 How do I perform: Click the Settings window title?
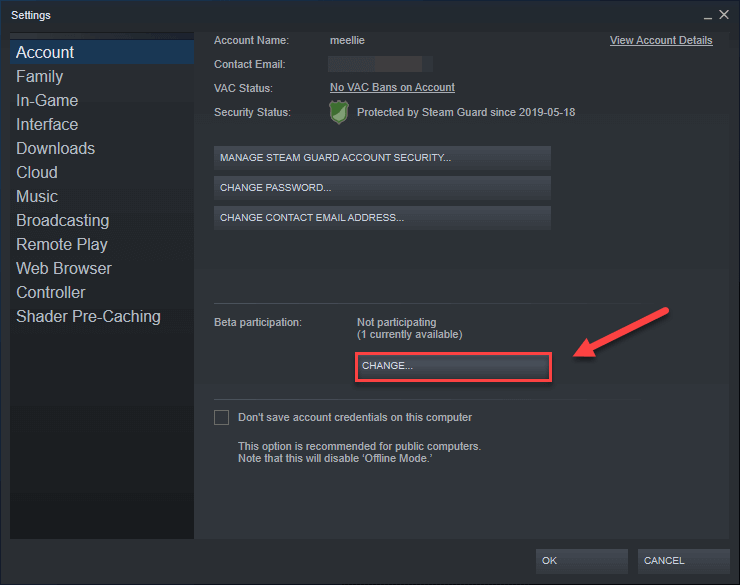point(31,15)
